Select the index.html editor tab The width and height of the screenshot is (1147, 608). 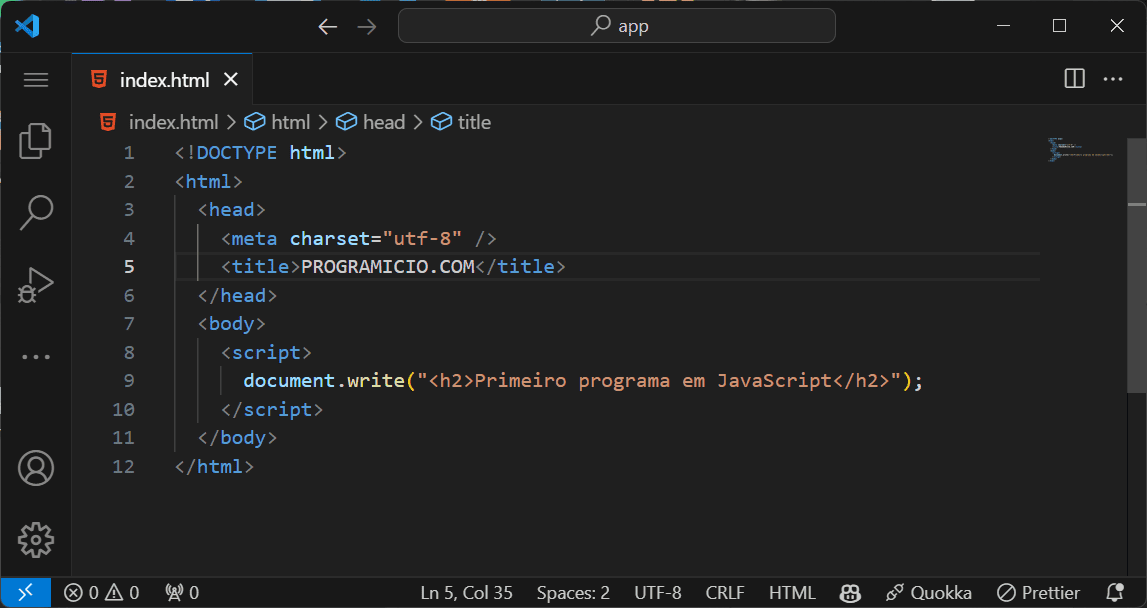click(x=162, y=79)
